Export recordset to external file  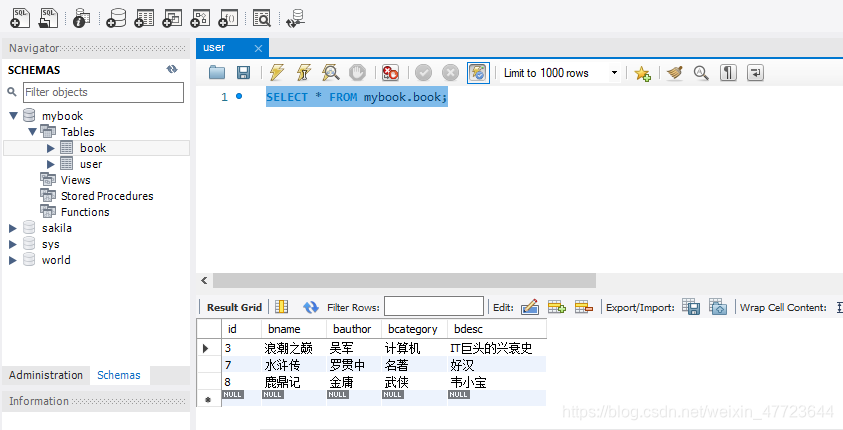pos(691,307)
